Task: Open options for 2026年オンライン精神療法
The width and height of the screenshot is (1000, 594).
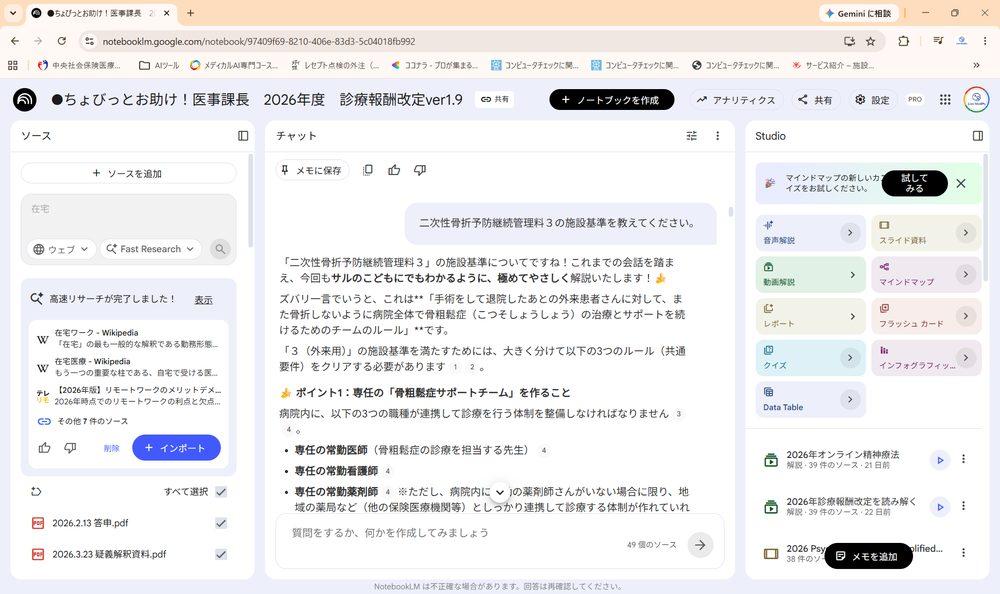Action: (963, 459)
